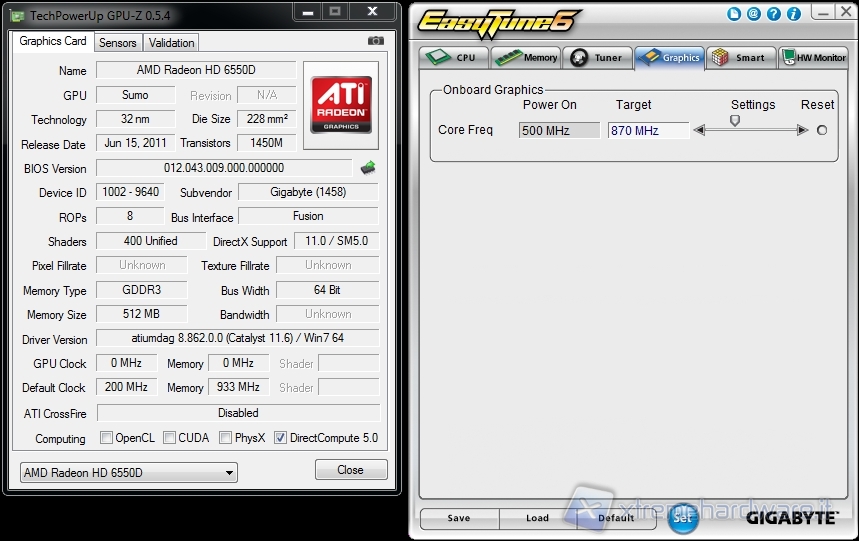Click the Core Freq slider handle

pyautogui.click(x=735, y=121)
